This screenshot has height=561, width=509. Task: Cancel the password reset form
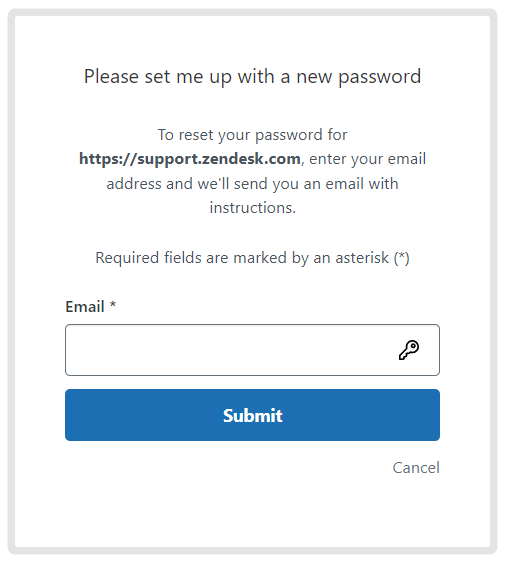[x=416, y=468]
